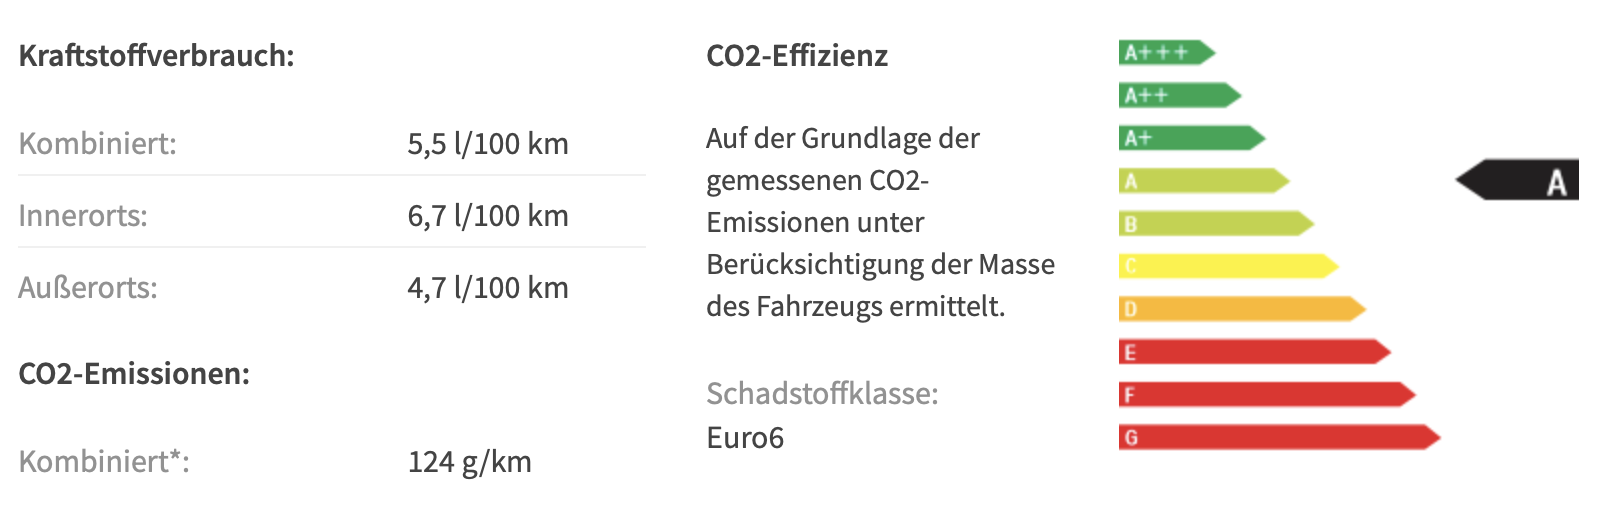Select the red G class bar
The width and height of the screenshot is (1614, 520).
click(x=1279, y=437)
